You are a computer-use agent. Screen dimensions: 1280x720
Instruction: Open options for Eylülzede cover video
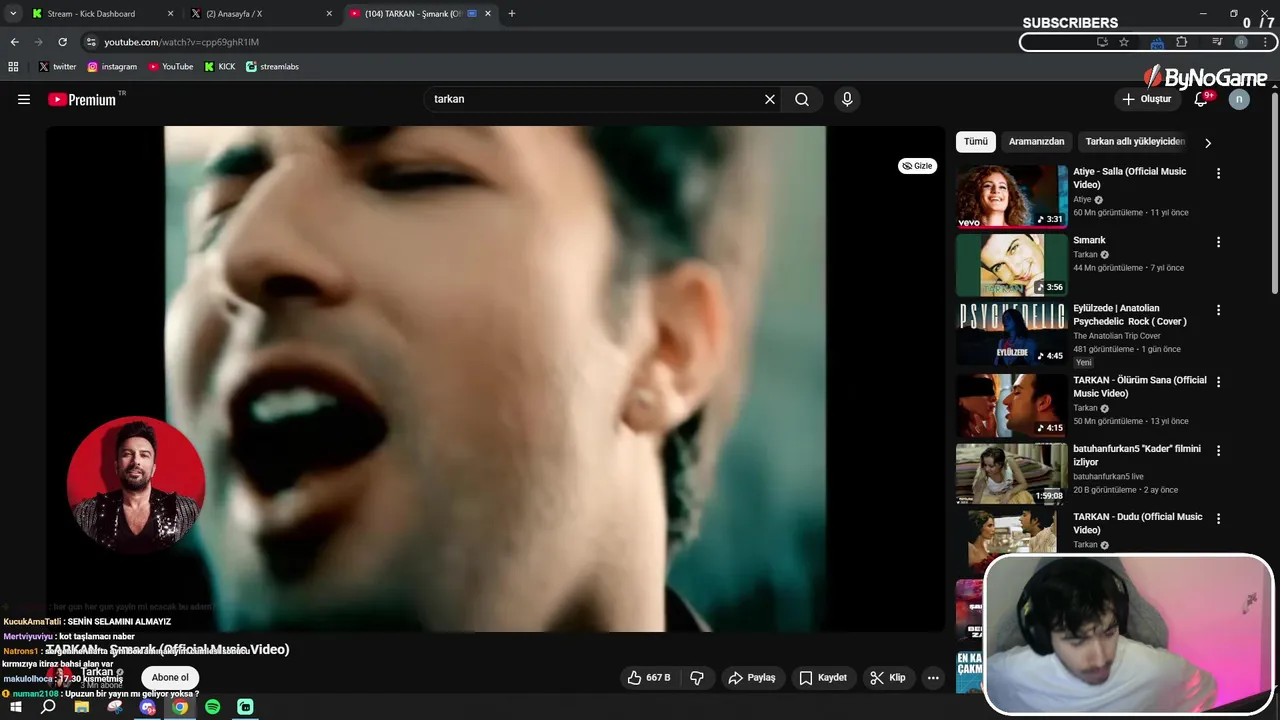pyautogui.click(x=1218, y=310)
